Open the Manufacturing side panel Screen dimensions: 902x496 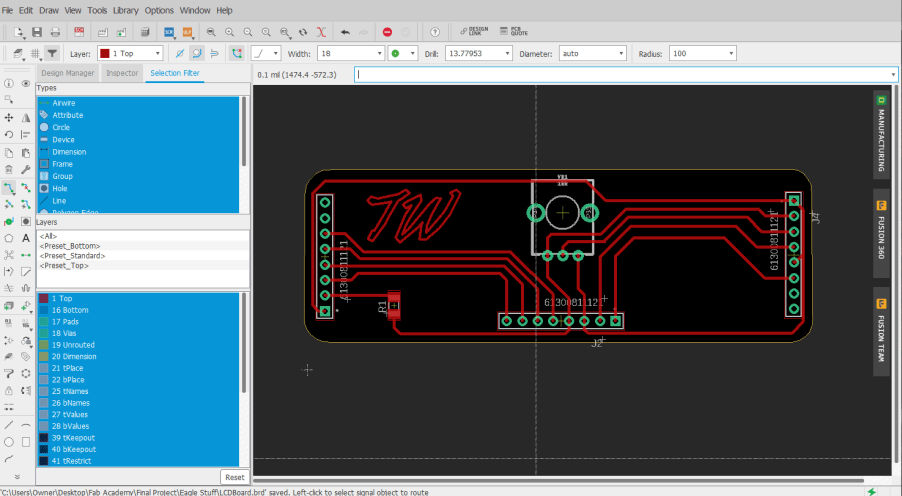coord(881,134)
